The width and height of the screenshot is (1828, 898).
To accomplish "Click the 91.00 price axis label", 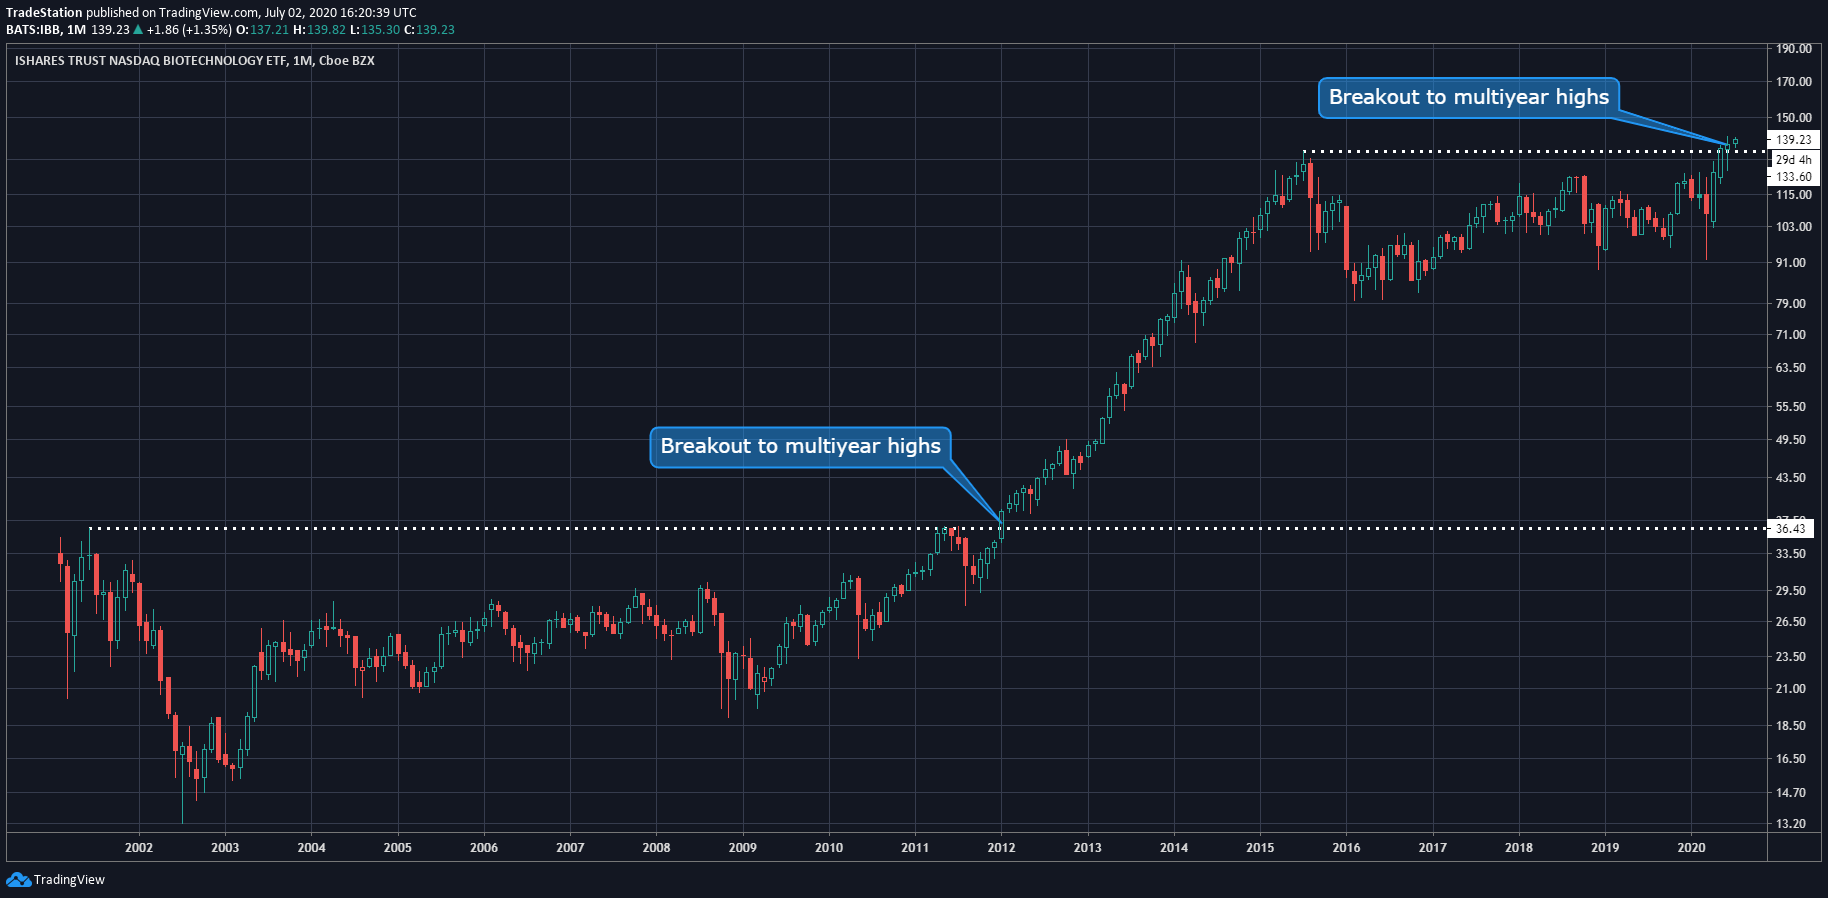I will click(x=1791, y=263).
